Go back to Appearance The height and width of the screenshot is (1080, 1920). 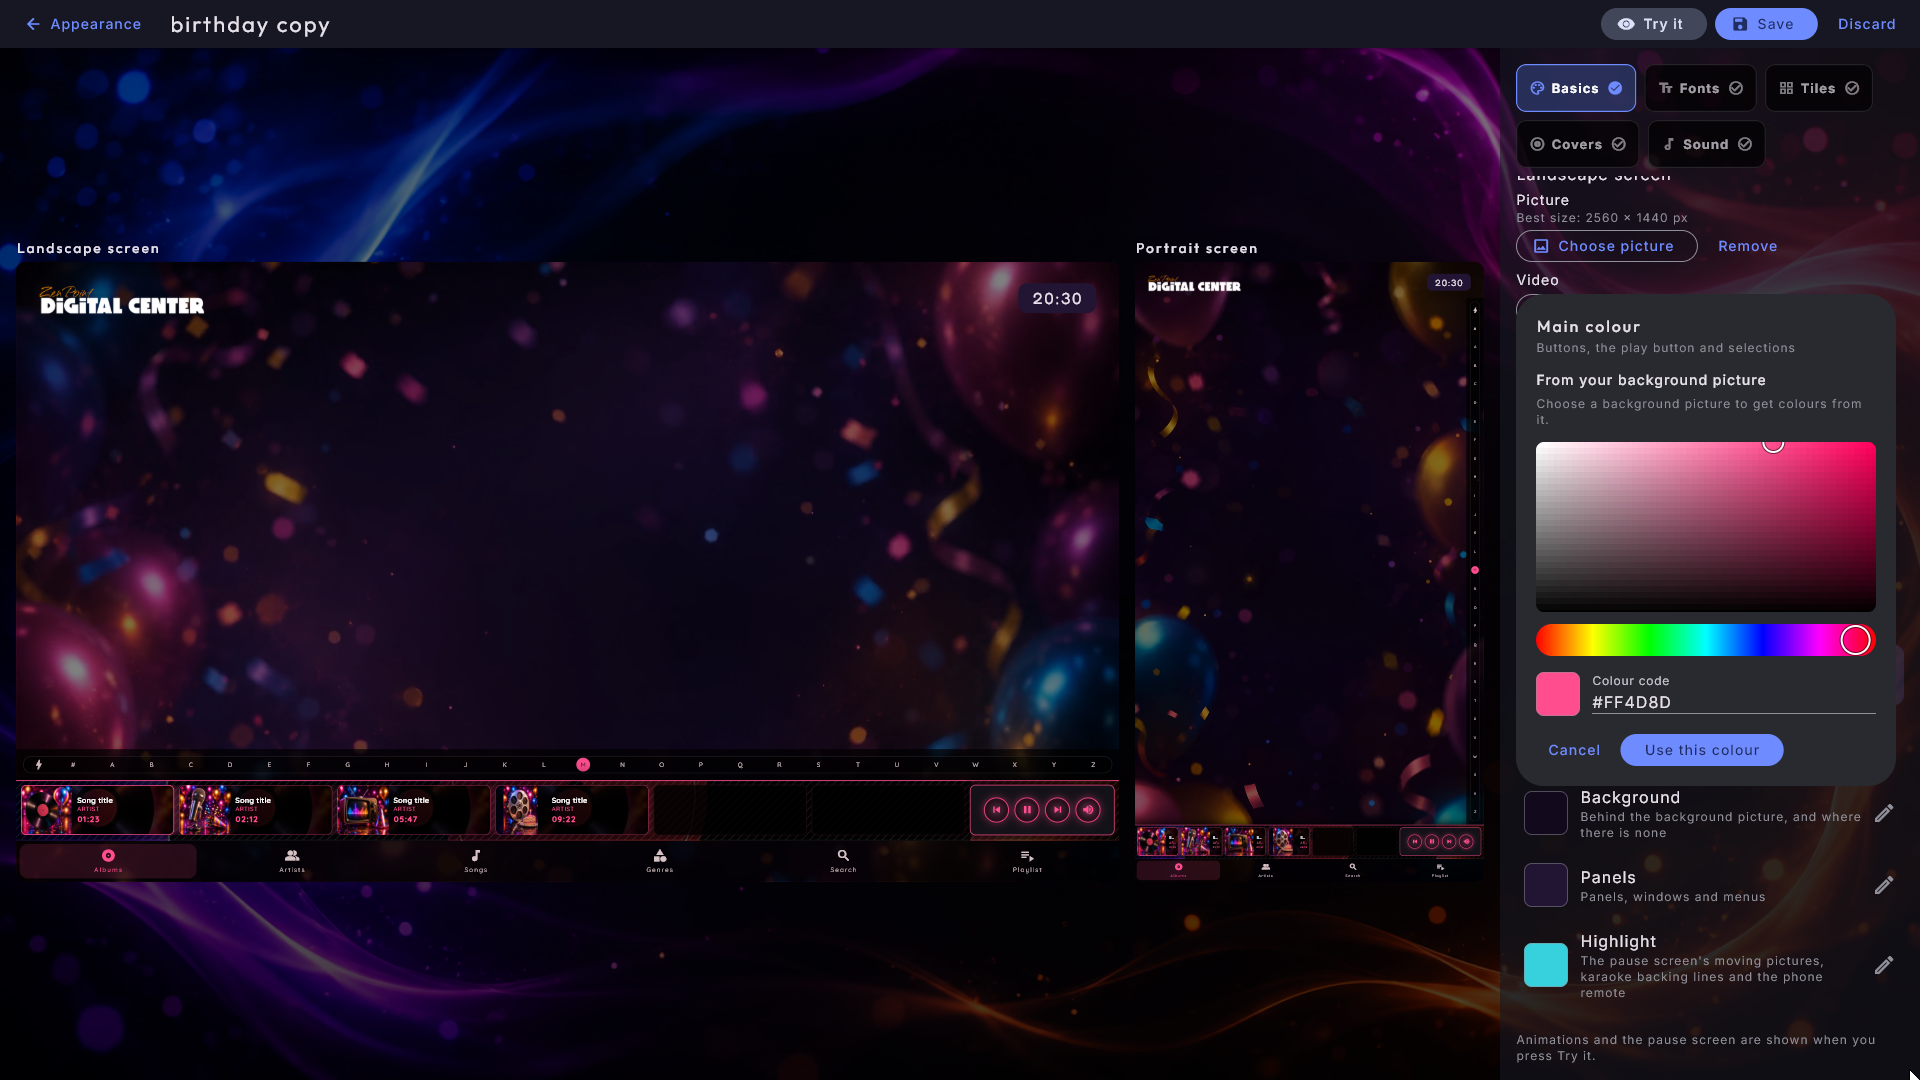tap(84, 24)
